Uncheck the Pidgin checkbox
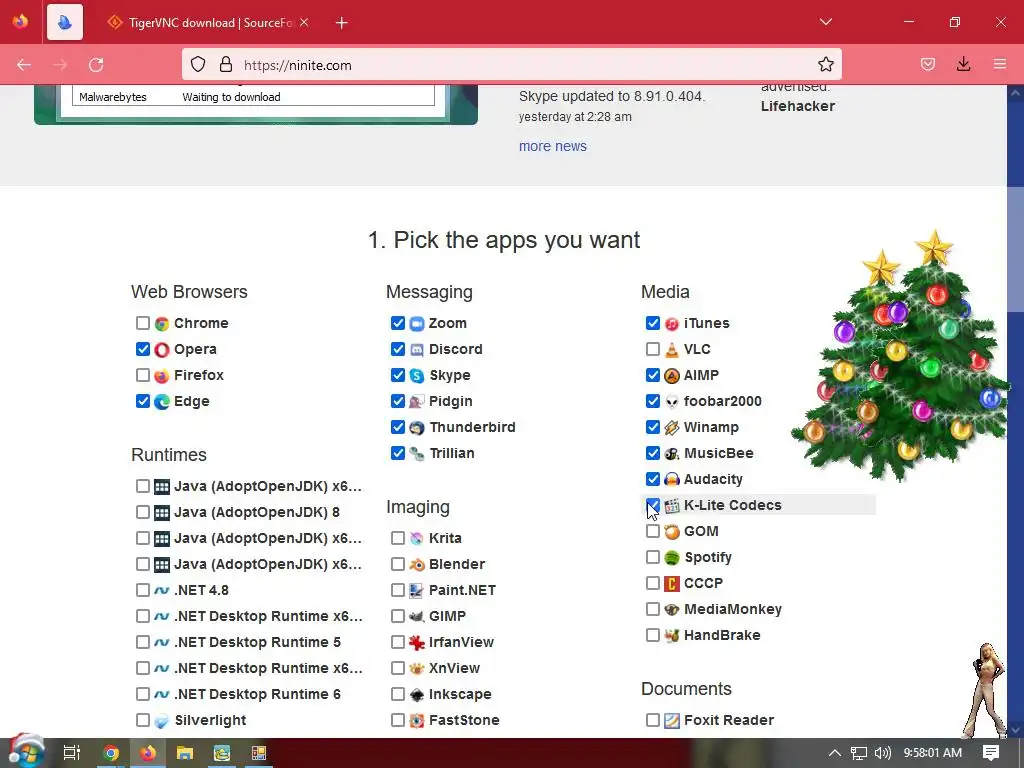Viewport: 1024px width, 768px height. coord(398,401)
